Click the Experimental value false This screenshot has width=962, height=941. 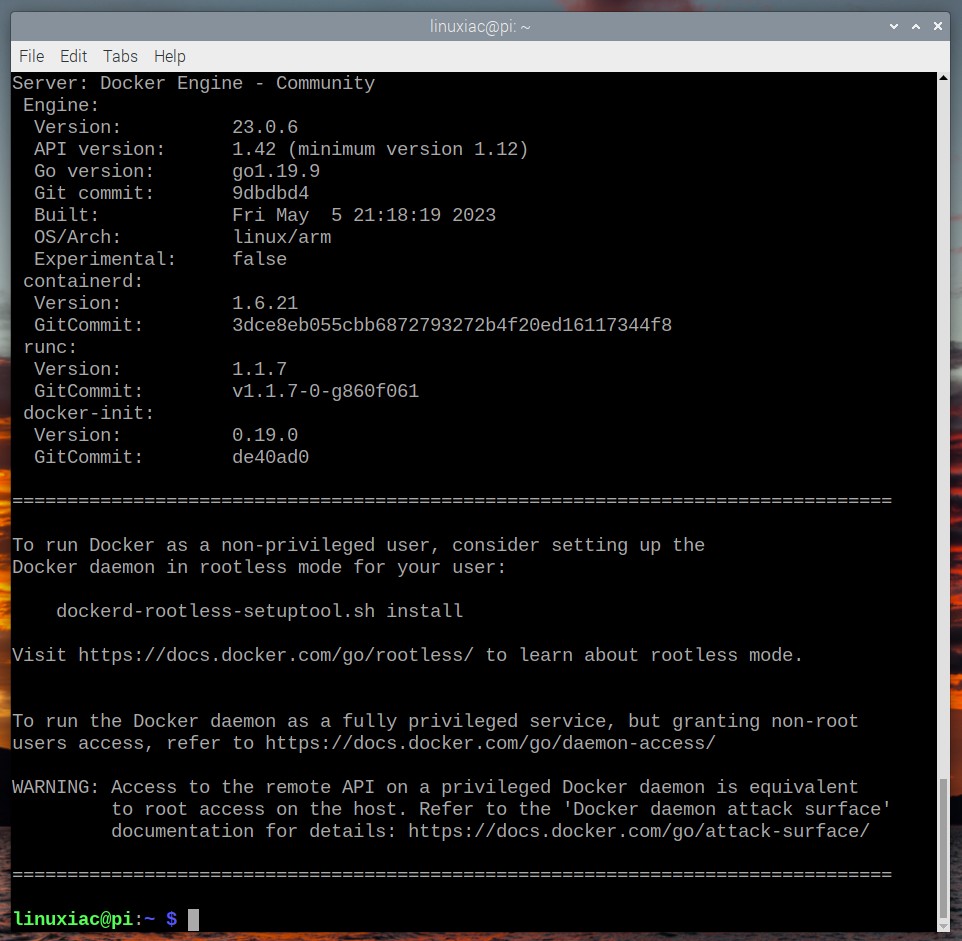point(260,259)
